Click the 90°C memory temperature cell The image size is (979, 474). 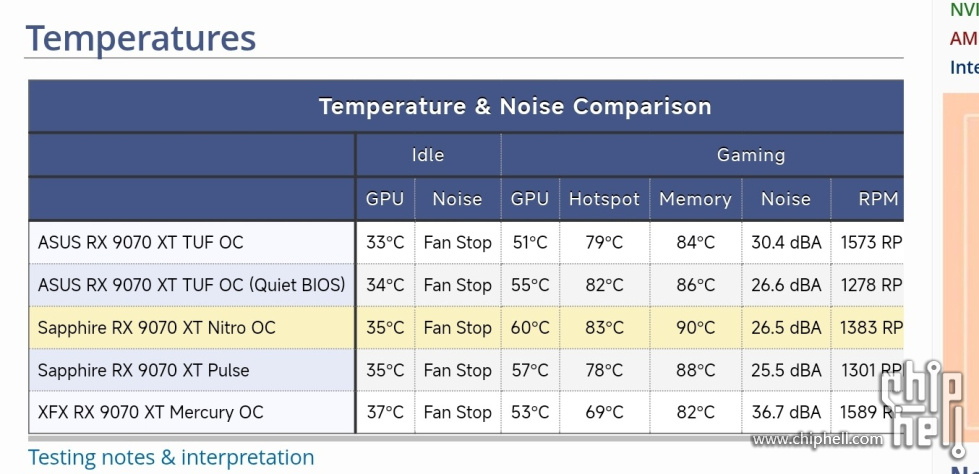point(696,327)
